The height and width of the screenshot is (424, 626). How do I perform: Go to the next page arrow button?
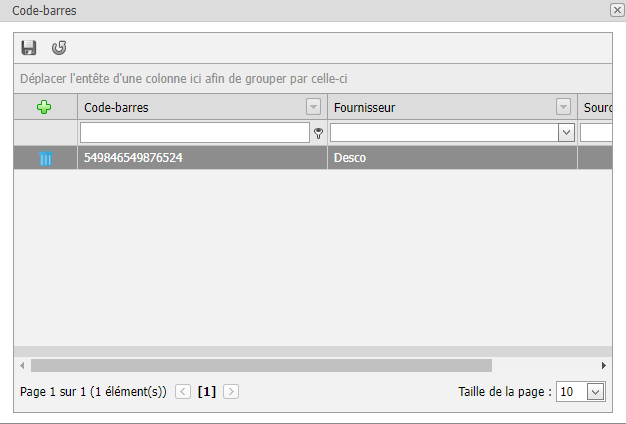231,392
